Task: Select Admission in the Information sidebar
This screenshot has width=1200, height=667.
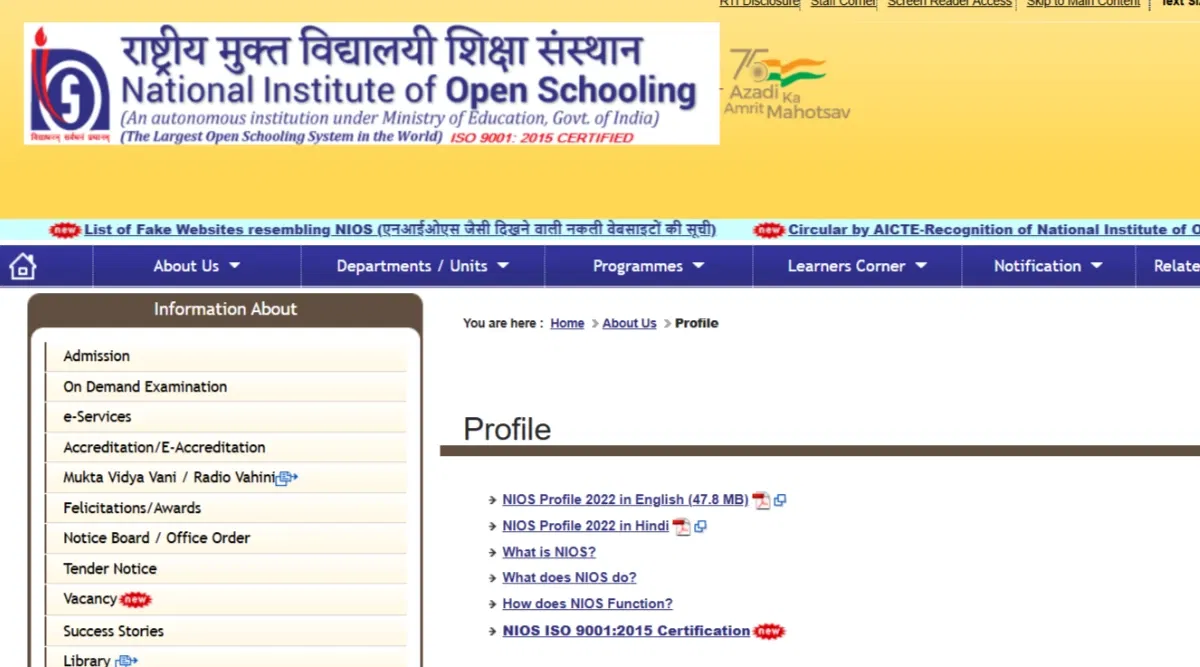Action: (97, 356)
